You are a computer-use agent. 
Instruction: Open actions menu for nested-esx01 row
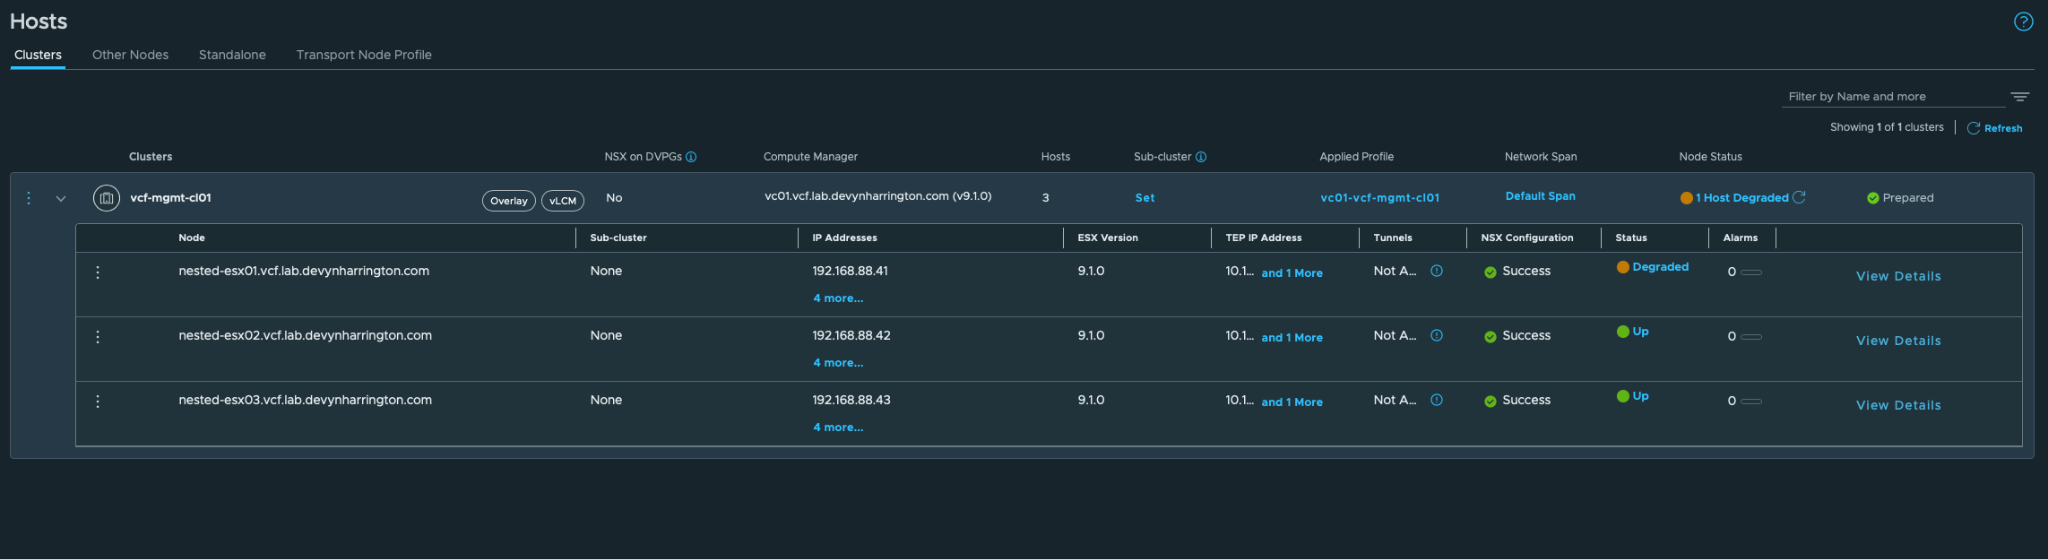[x=97, y=272]
